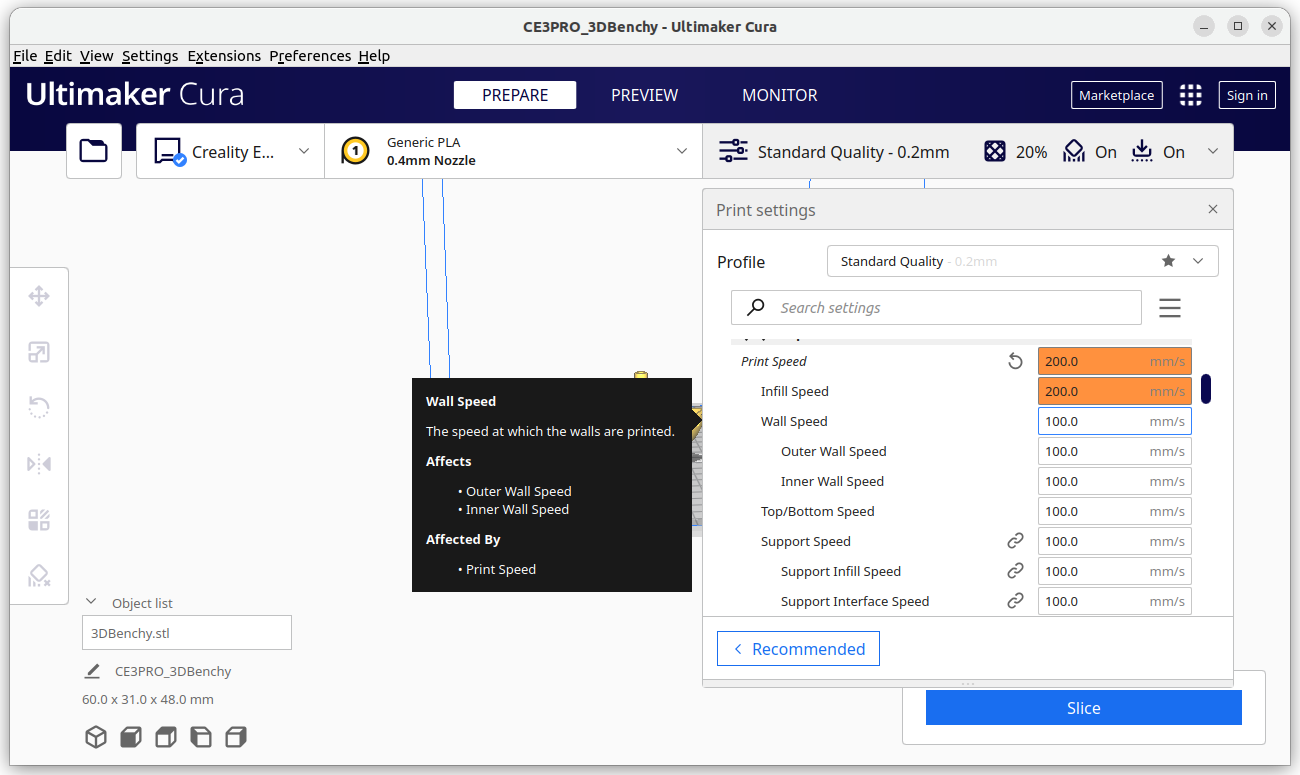This screenshot has width=1300, height=775.
Task: Select the Support Blocker tool
Action: pyautogui.click(x=39, y=576)
